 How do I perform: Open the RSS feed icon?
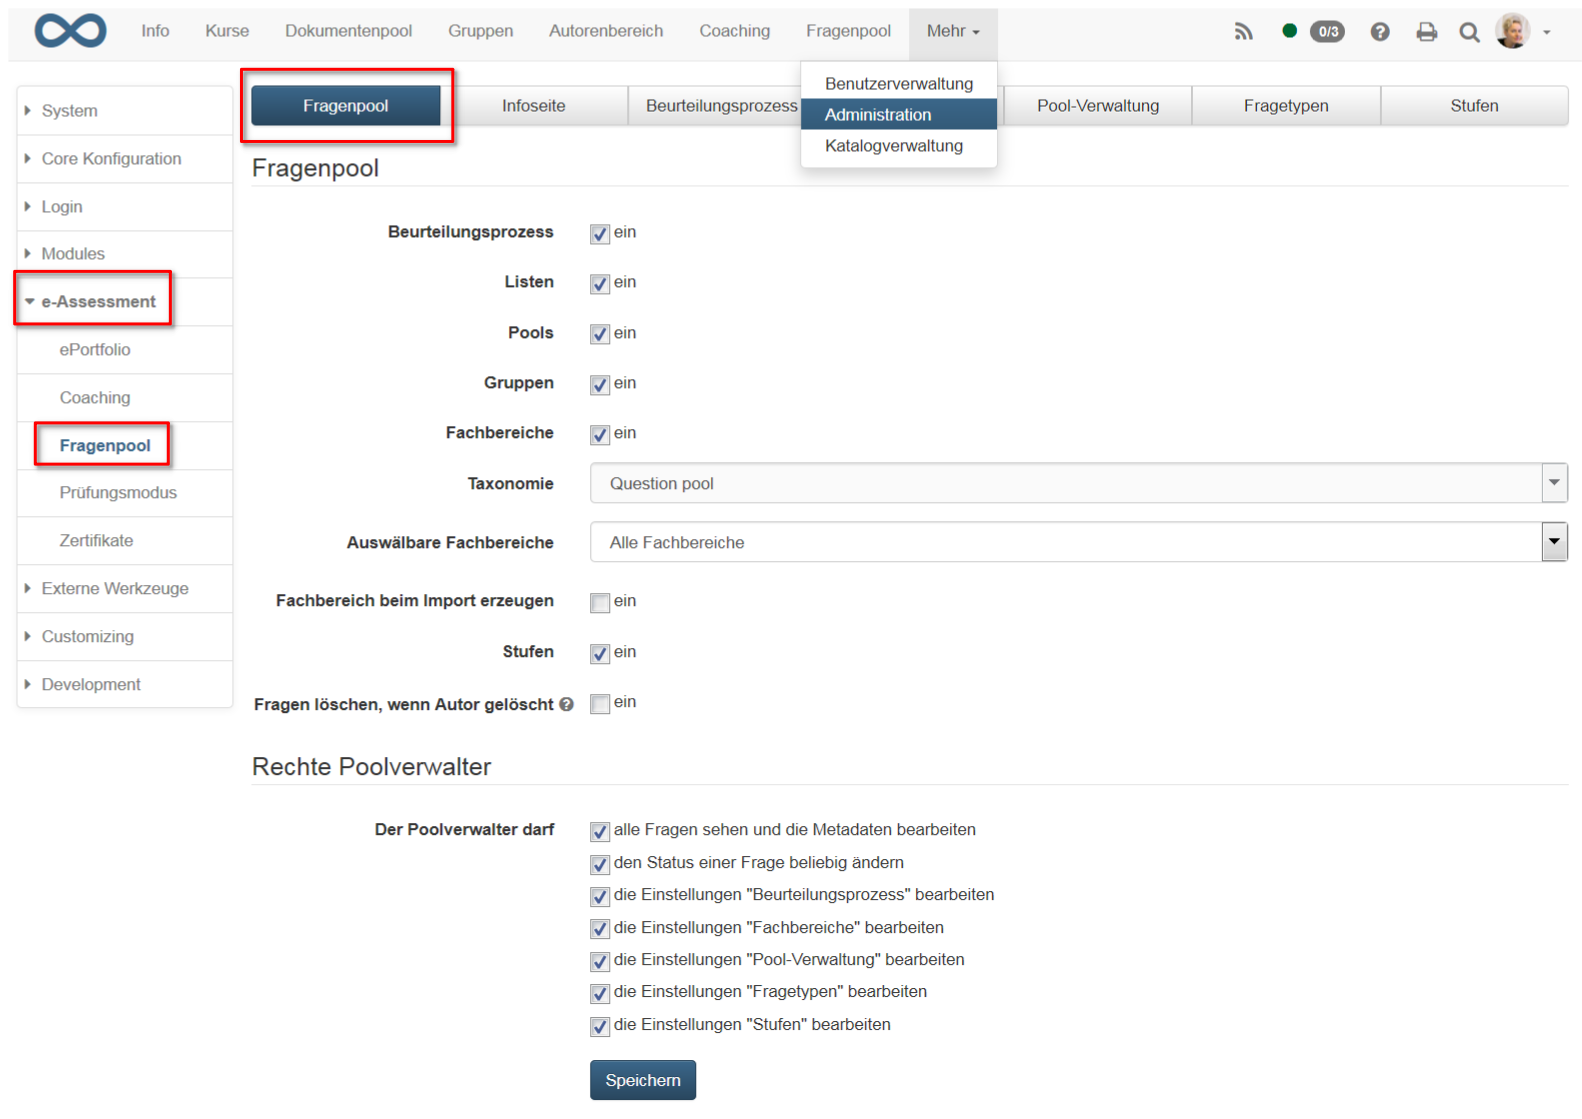pos(1243,32)
